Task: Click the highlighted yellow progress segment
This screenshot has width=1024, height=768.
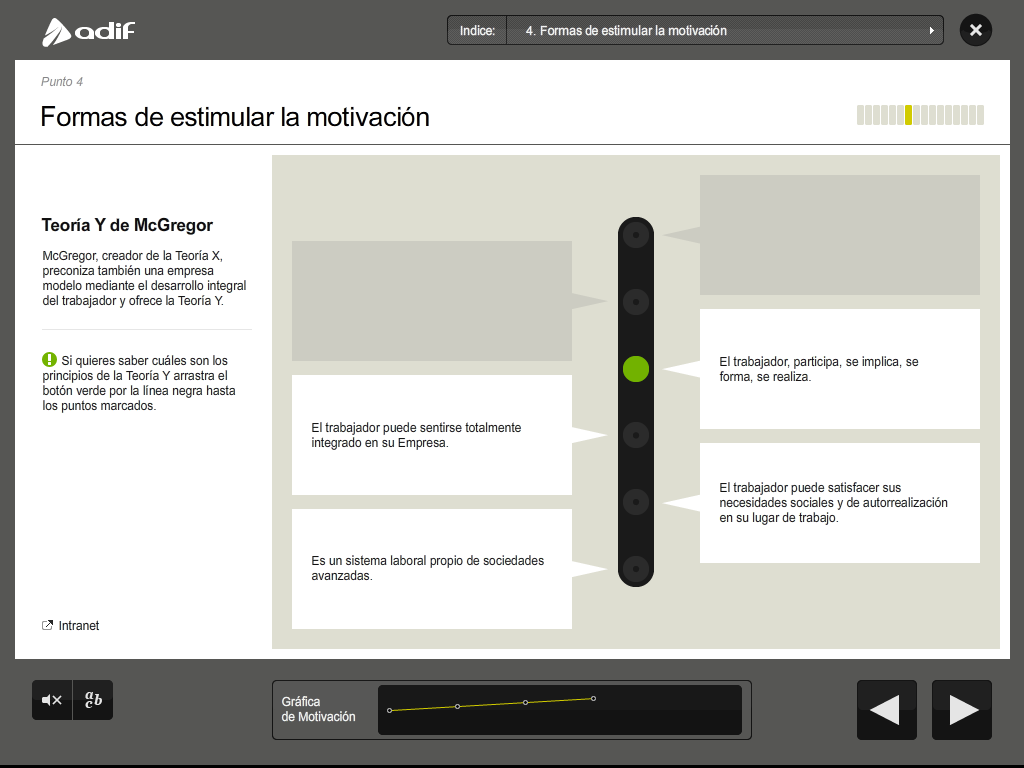Action: pos(908,115)
